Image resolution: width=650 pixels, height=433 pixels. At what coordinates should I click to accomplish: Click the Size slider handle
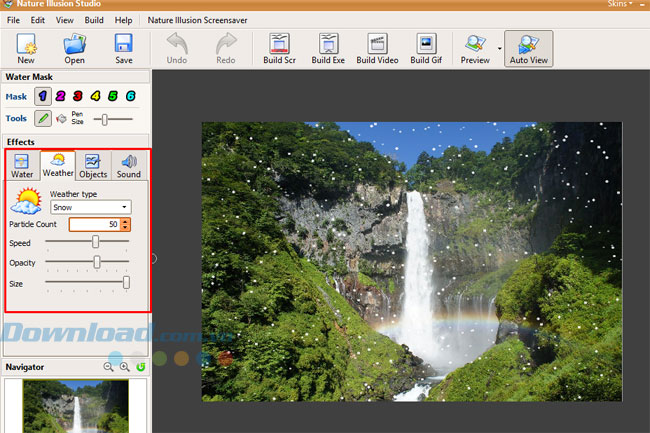[126, 283]
